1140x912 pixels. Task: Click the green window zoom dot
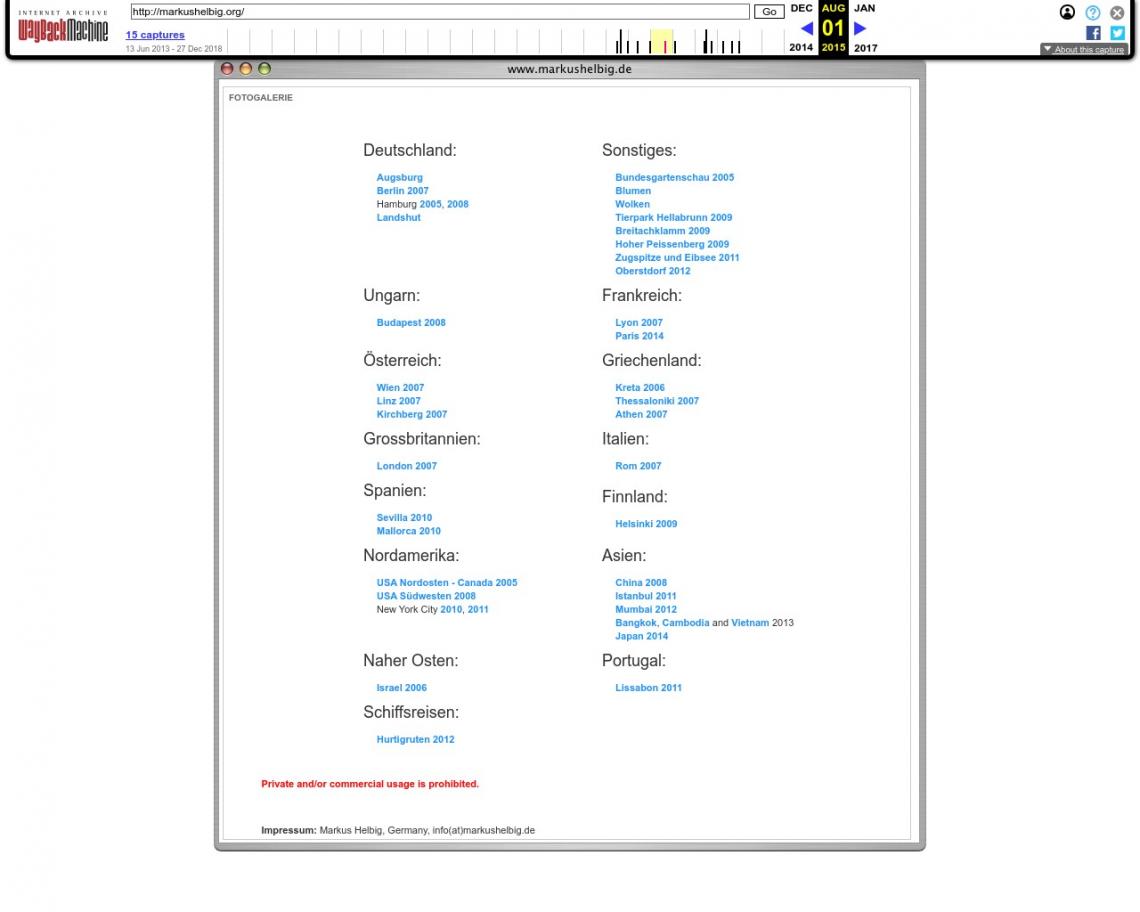click(x=265, y=68)
